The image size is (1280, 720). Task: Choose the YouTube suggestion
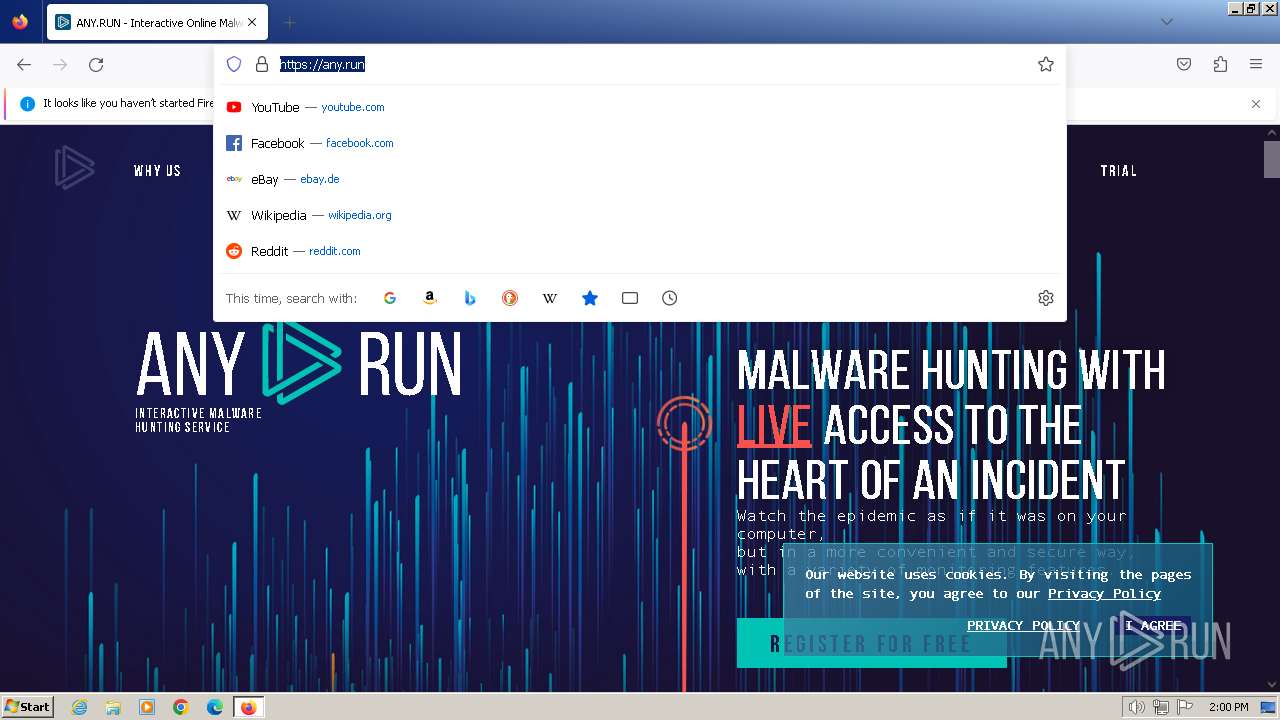(640, 107)
